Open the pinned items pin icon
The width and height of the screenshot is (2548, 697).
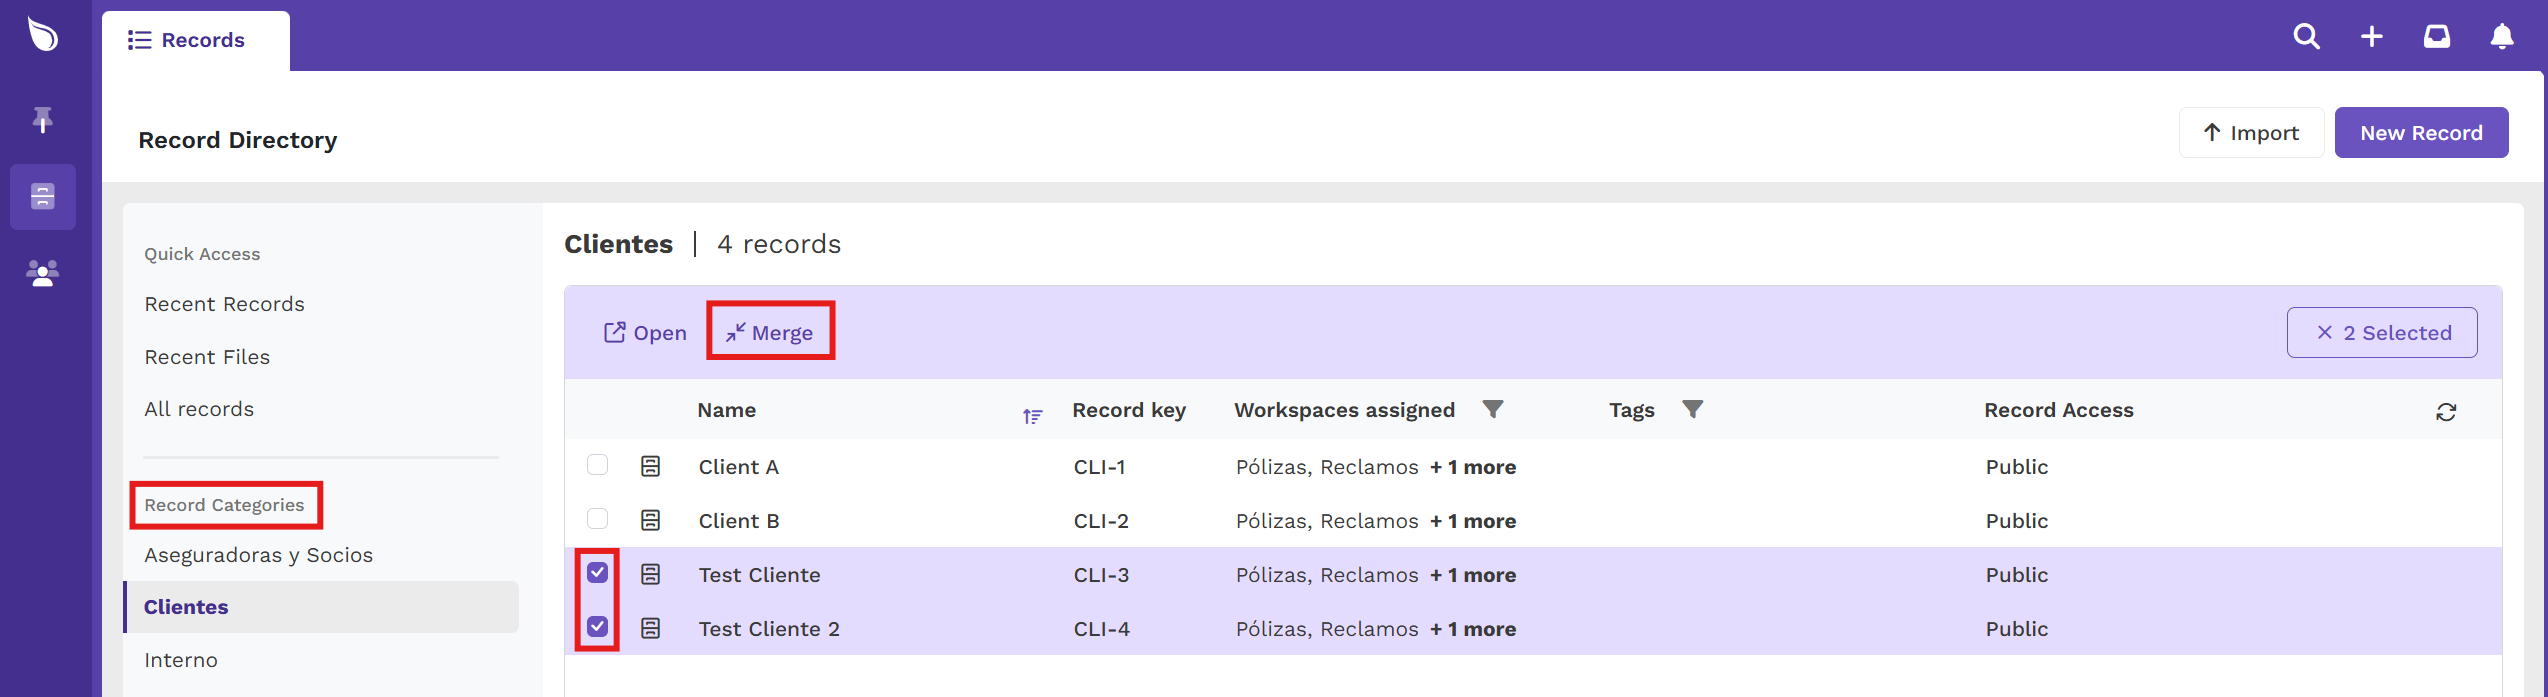pos(43,120)
